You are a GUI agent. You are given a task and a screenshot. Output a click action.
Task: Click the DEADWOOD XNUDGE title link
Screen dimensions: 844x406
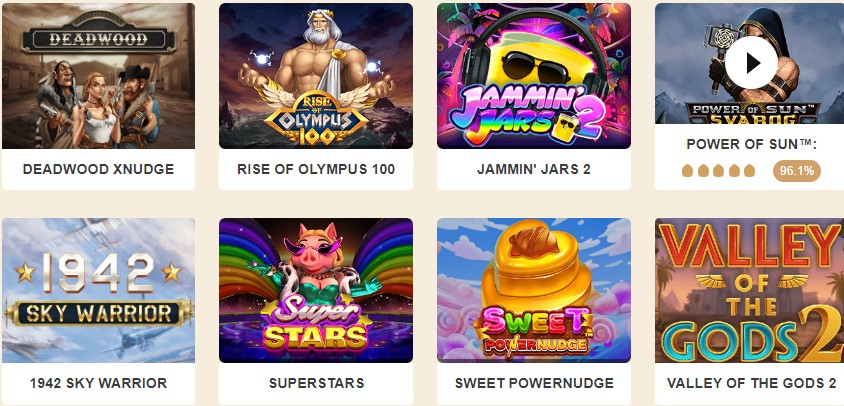click(x=99, y=169)
